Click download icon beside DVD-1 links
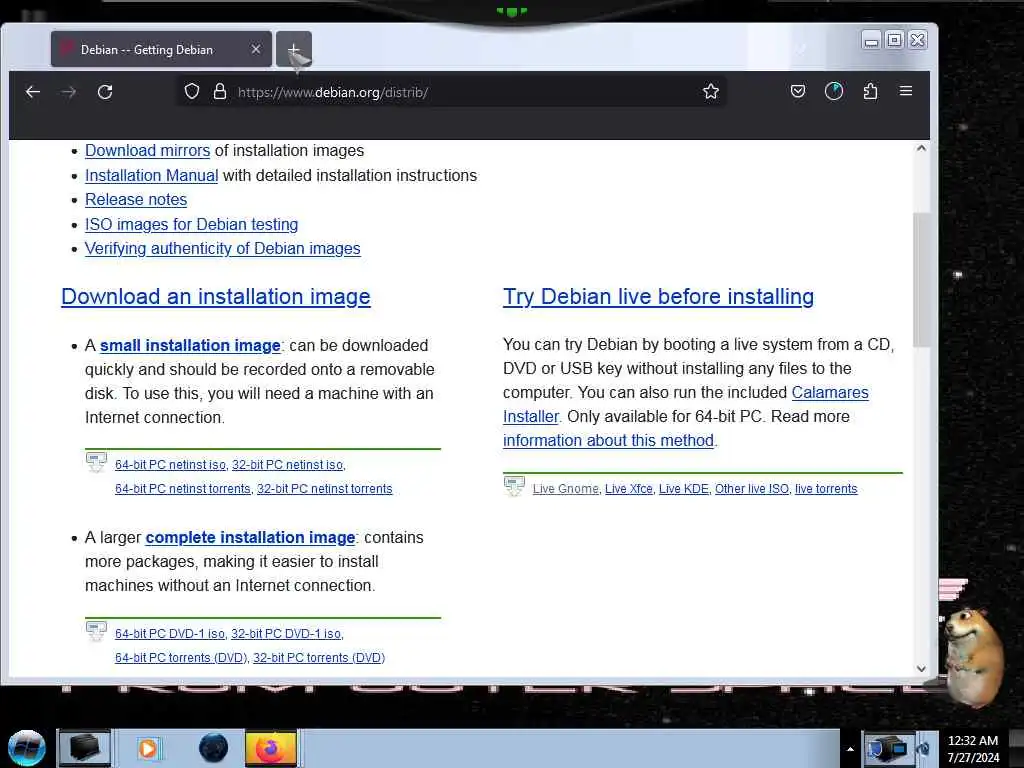Viewport: 1024px width, 768px height. (x=96, y=631)
